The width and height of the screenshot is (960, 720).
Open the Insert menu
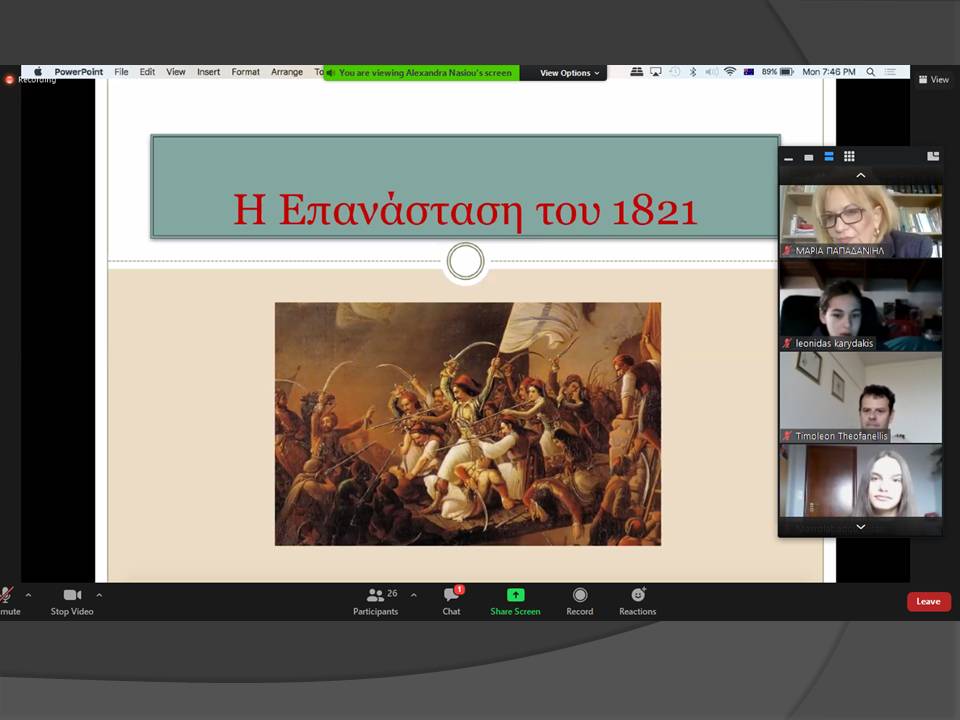[208, 72]
